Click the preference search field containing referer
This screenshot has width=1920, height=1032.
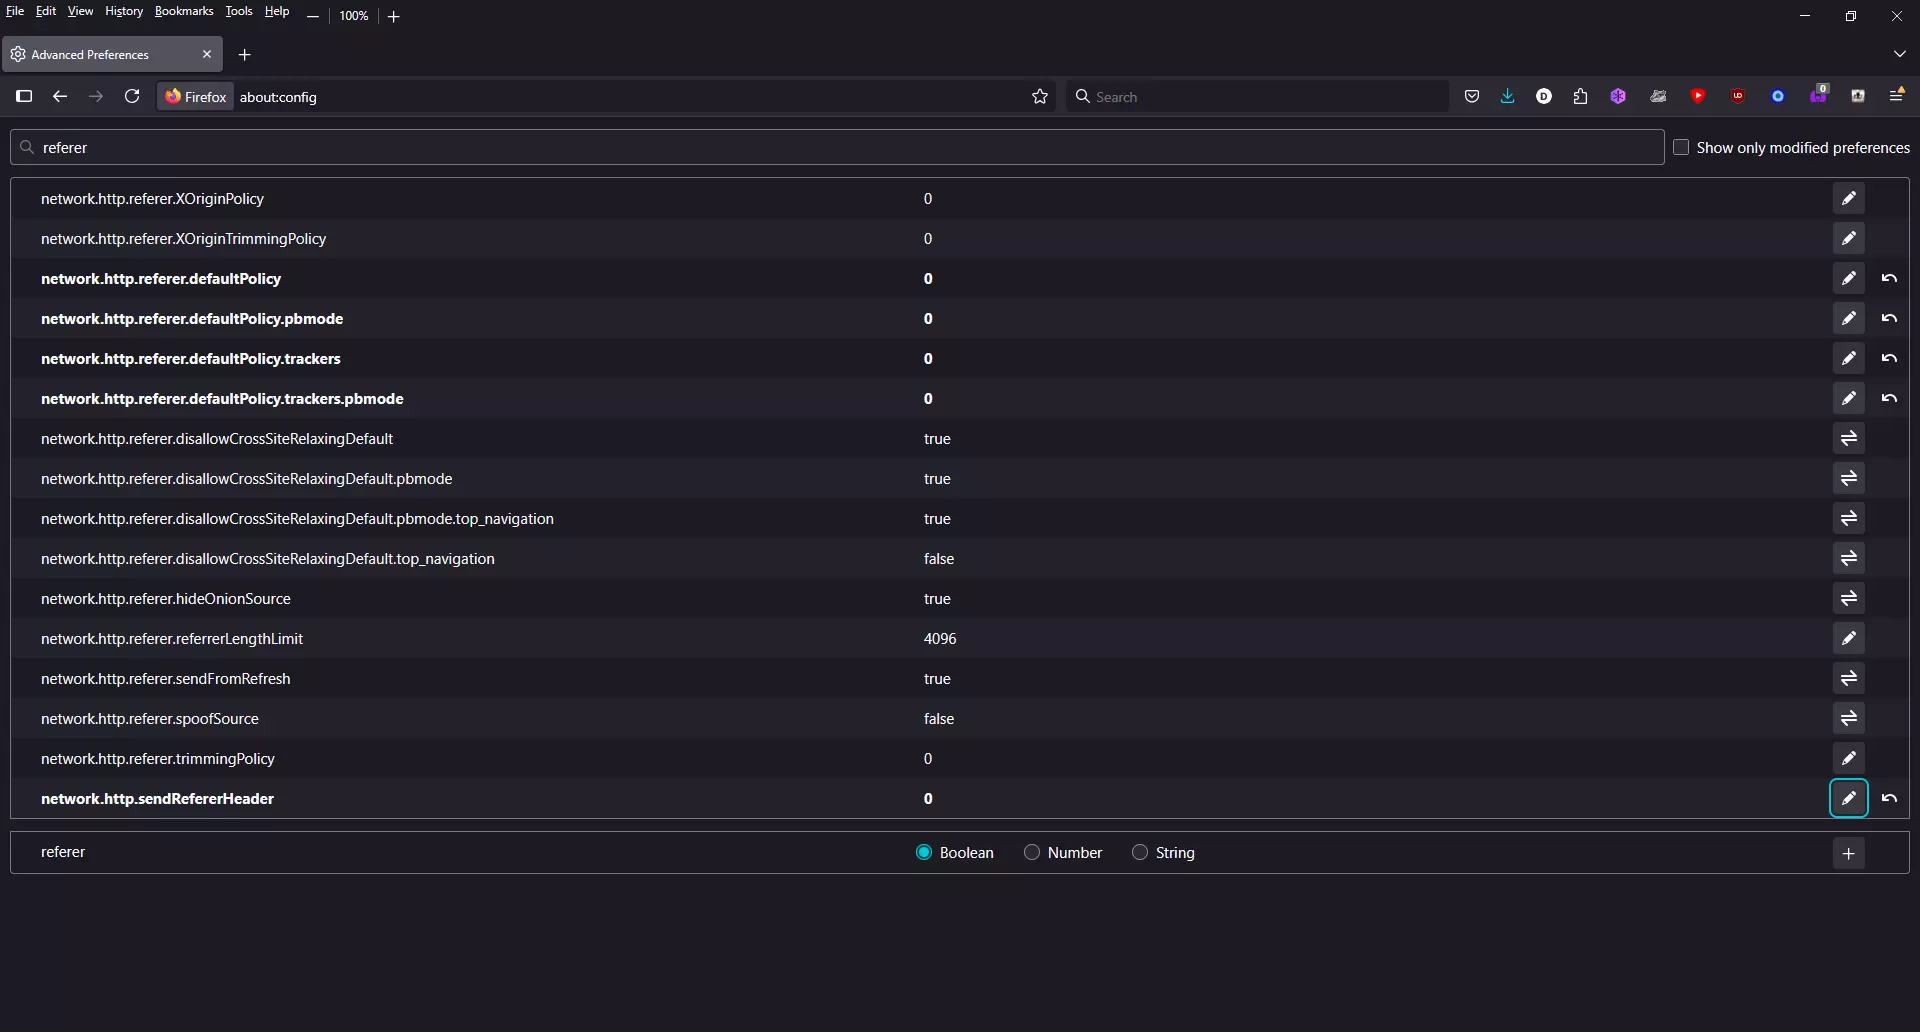[837, 147]
